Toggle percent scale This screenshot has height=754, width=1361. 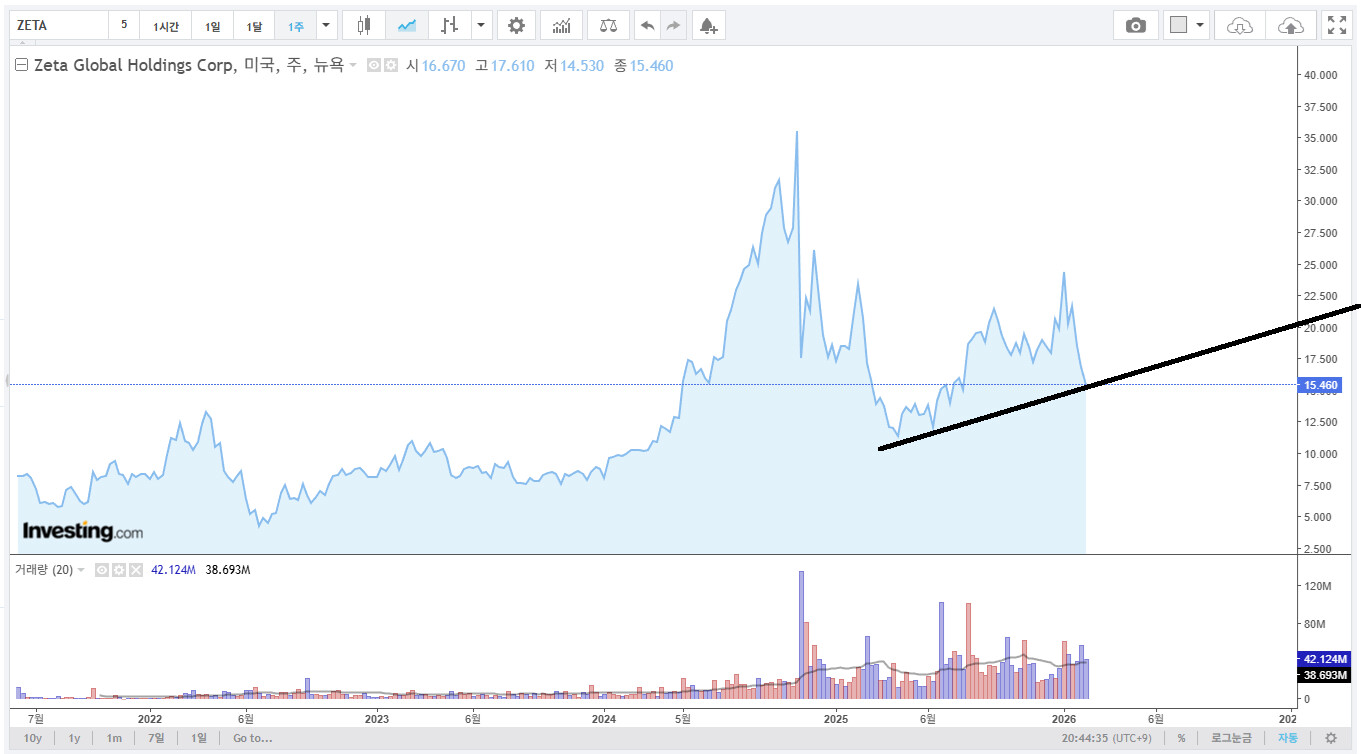click(1181, 738)
